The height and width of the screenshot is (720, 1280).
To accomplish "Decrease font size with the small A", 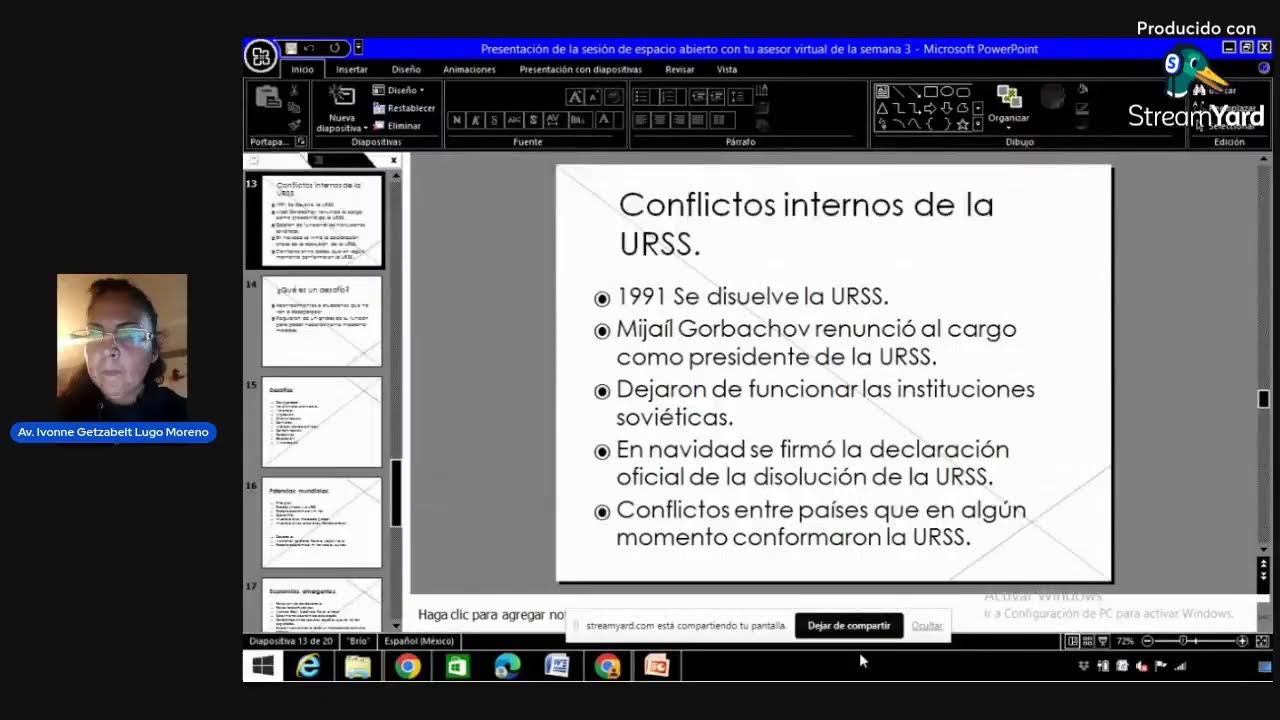I will [x=594, y=97].
